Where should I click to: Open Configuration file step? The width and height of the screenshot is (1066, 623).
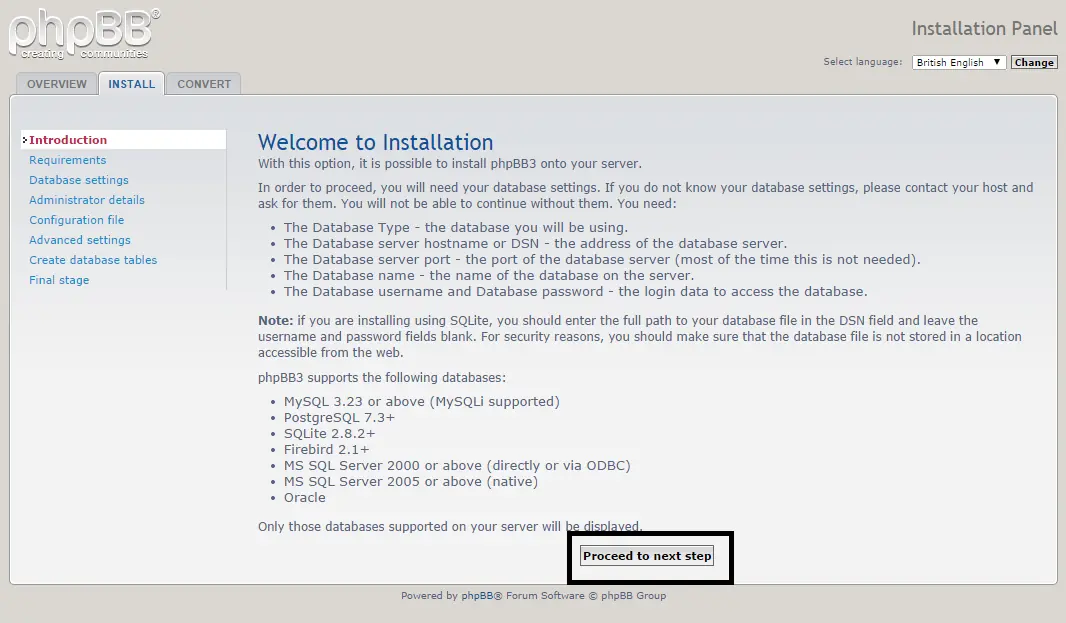click(x=76, y=220)
